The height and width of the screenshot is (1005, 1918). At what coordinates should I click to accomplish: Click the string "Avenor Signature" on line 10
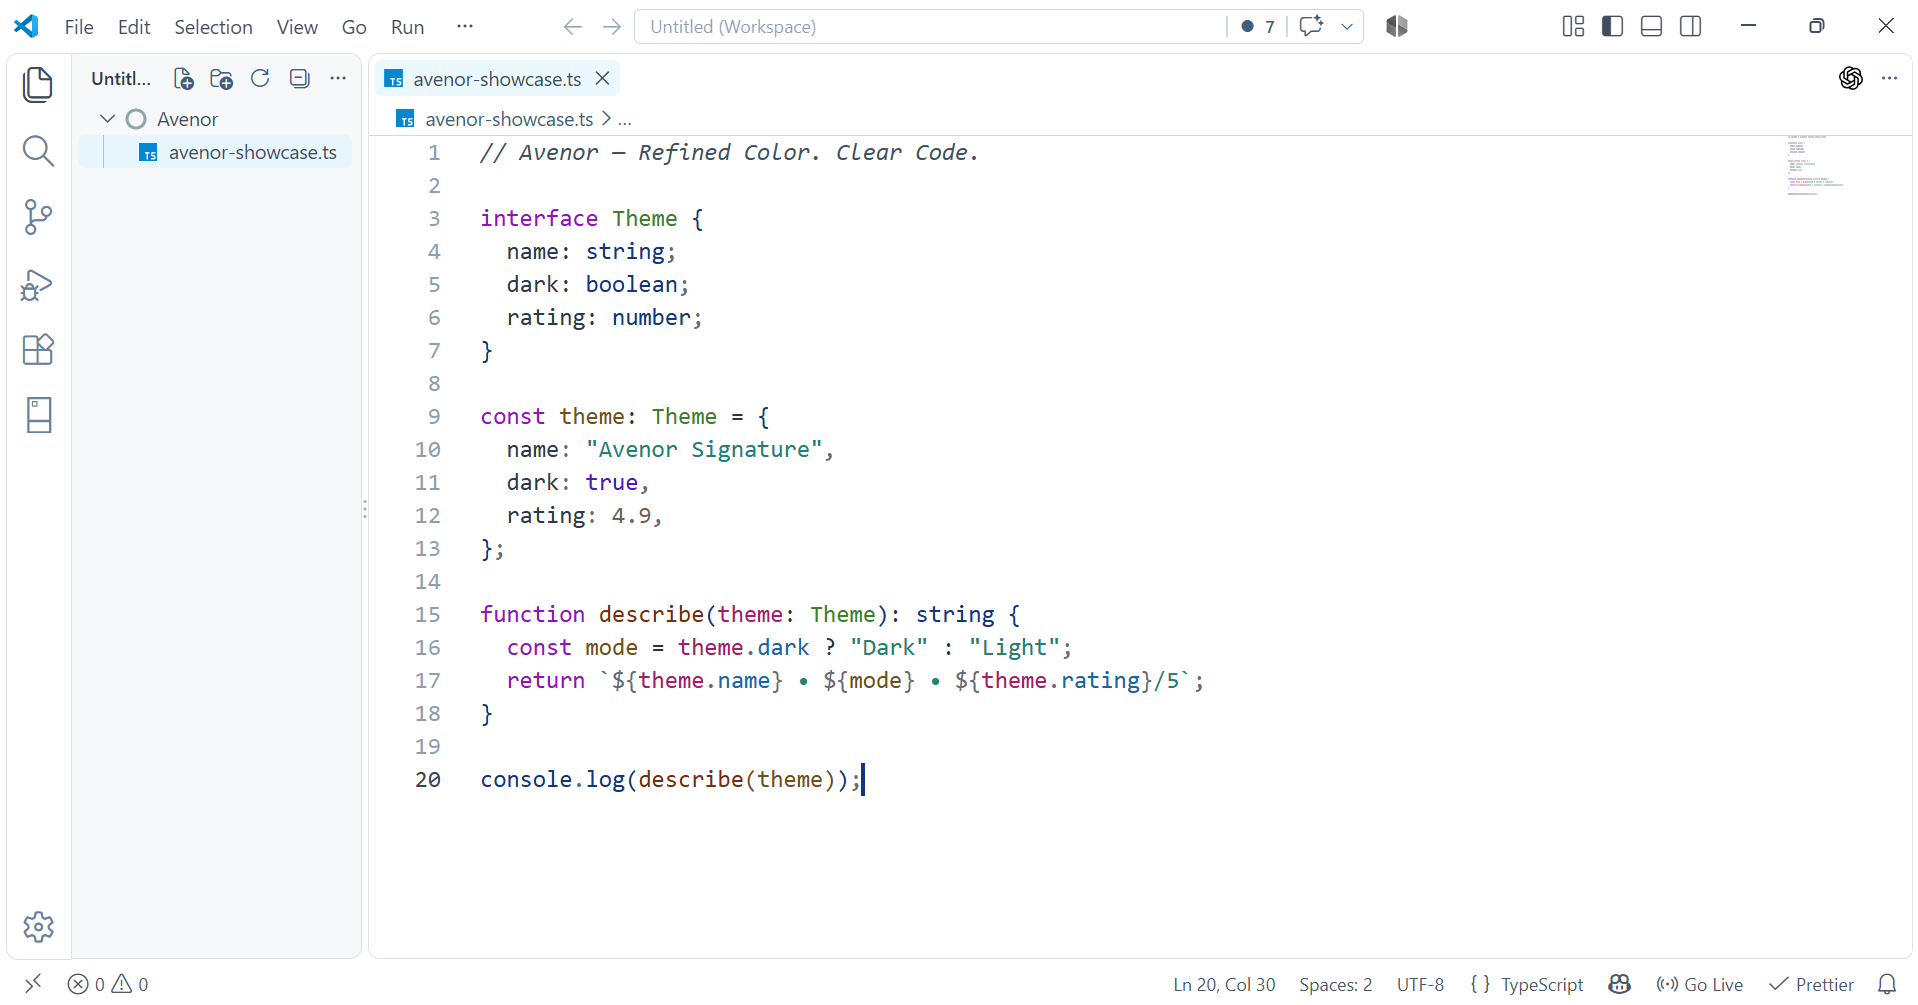(x=704, y=450)
